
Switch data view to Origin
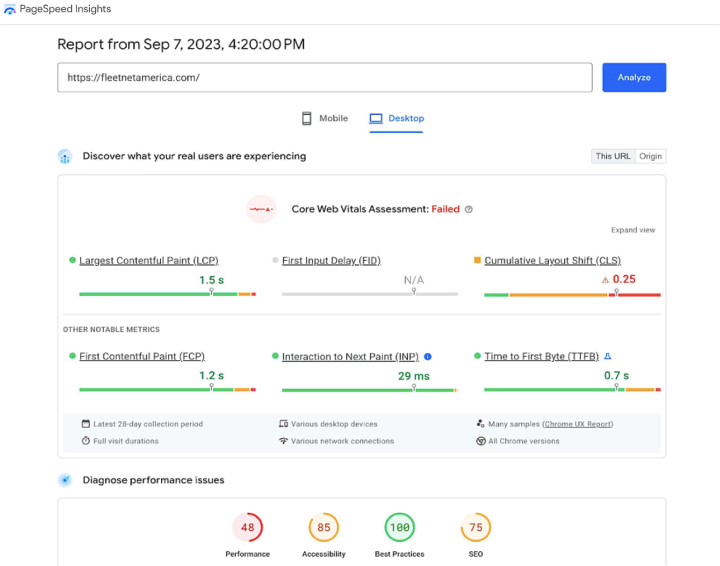[x=651, y=156]
